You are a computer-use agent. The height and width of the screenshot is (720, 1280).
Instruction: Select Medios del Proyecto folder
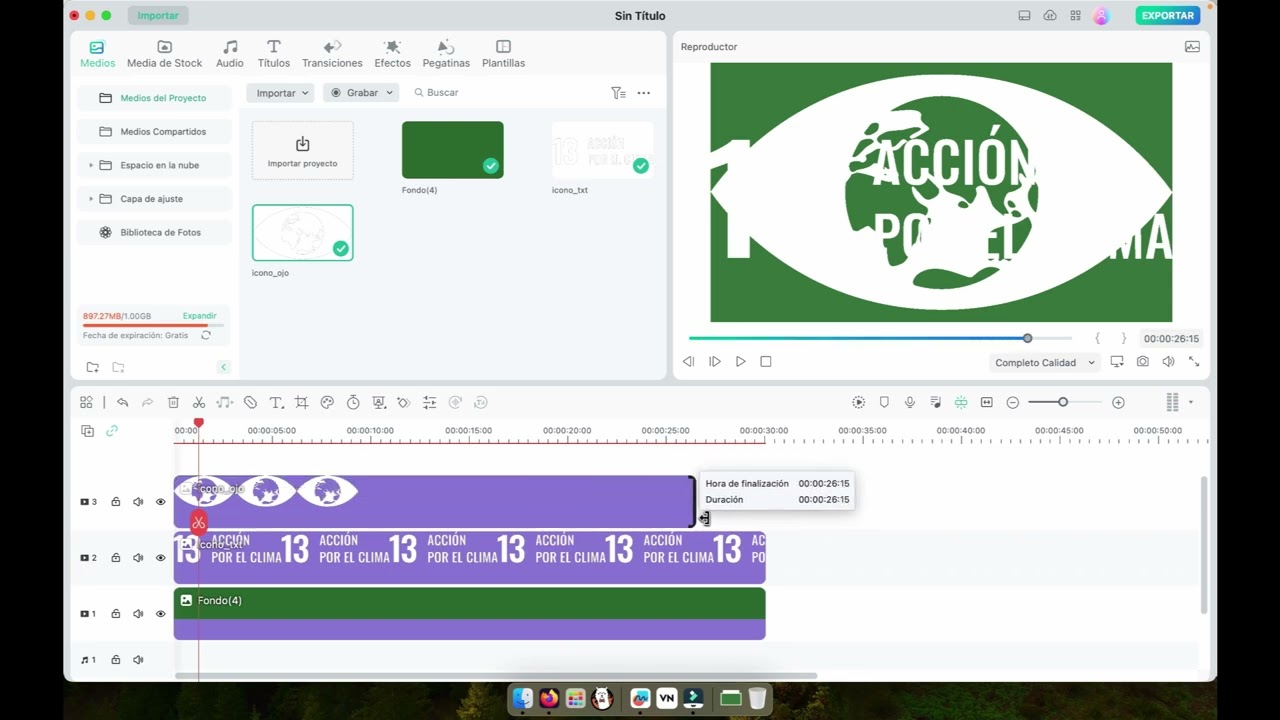[x=155, y=98]
